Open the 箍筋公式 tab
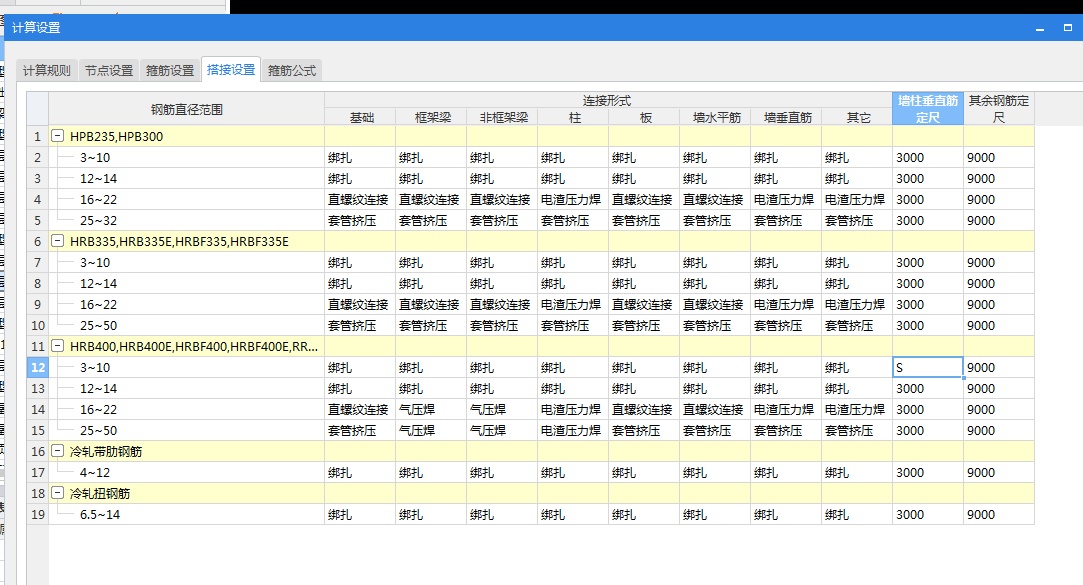1083x585 pixels. coord(291,70)
